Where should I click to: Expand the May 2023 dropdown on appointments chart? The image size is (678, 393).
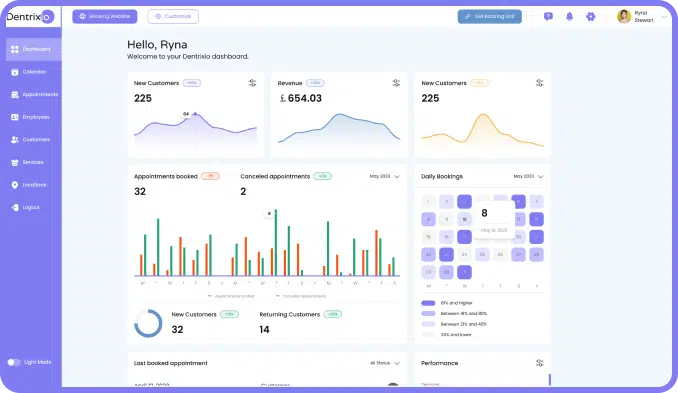click(x=384, y=176)
